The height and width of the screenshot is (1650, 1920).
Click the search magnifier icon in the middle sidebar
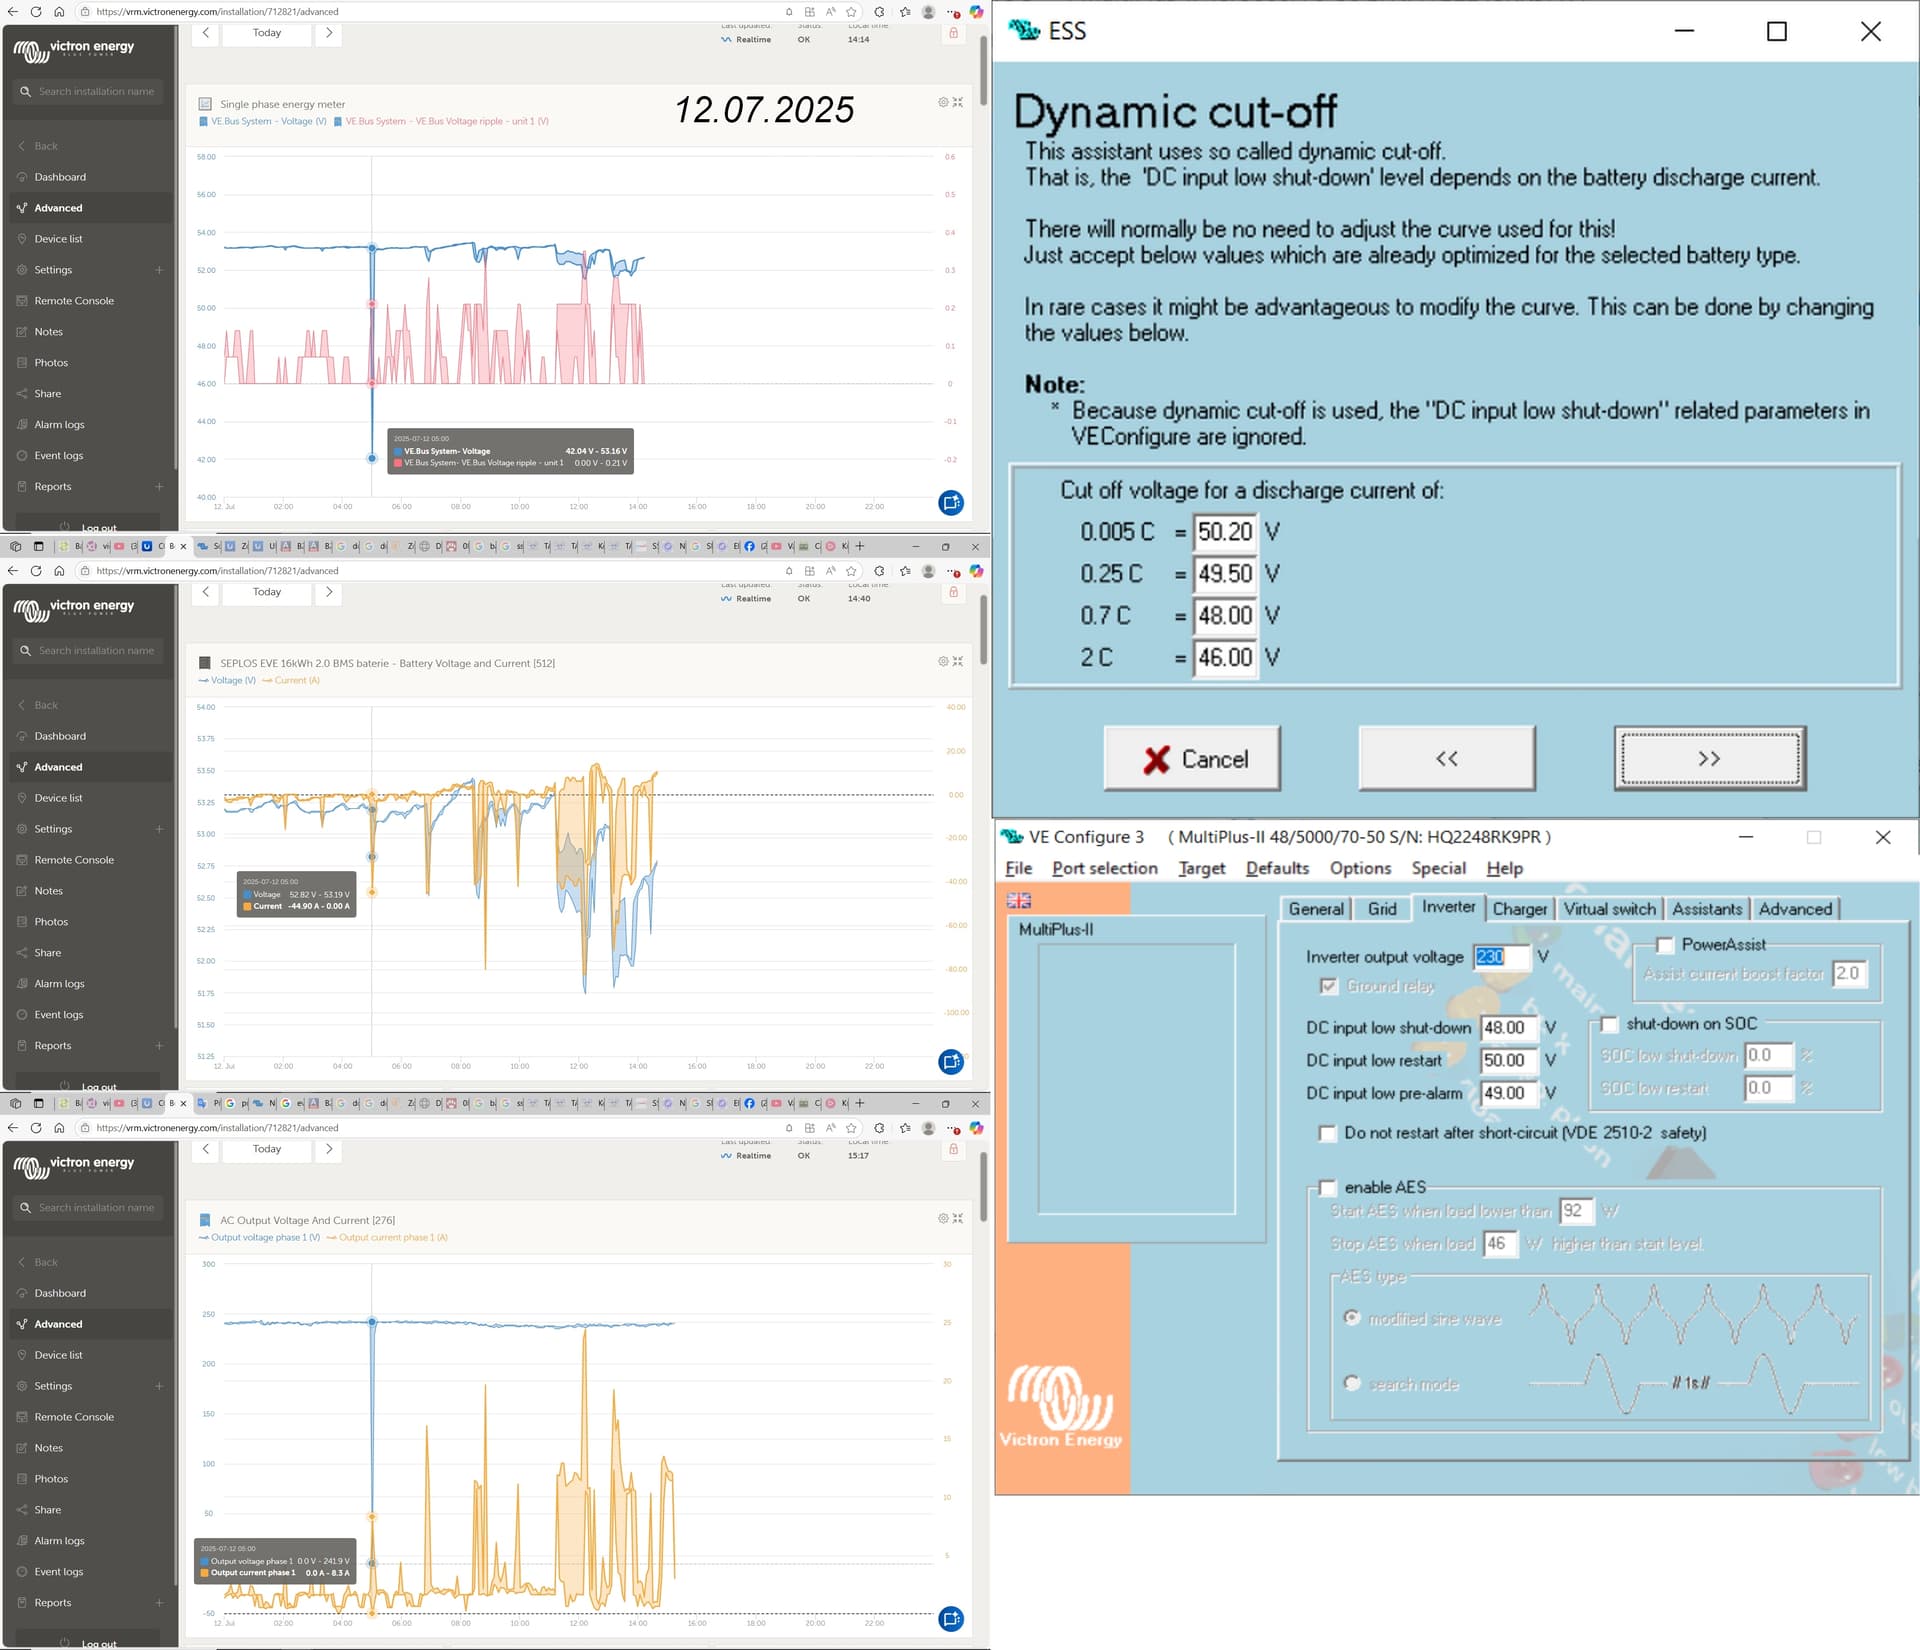(26, 651)
